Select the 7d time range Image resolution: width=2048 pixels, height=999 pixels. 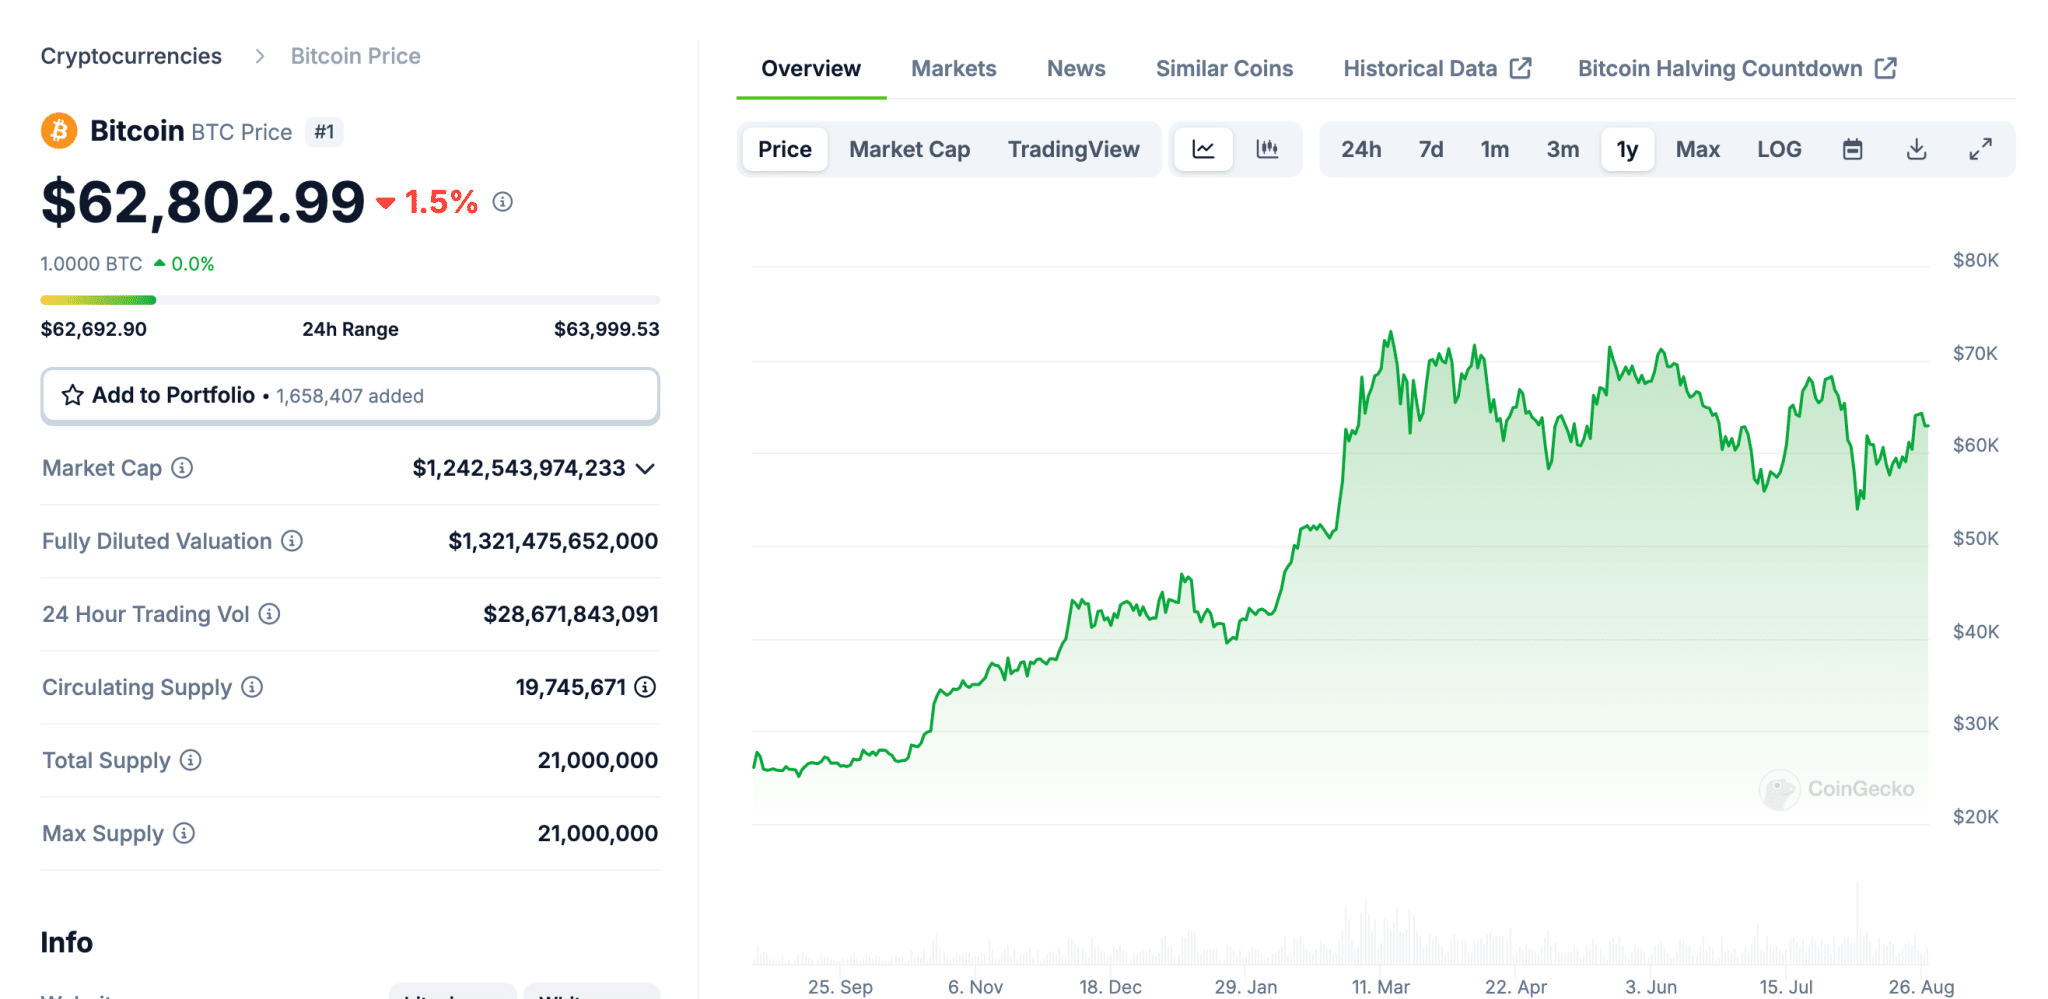tap(1430, 150)
